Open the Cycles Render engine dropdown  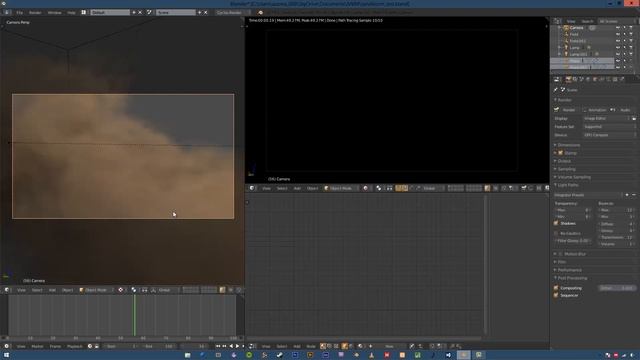point(232,13)
